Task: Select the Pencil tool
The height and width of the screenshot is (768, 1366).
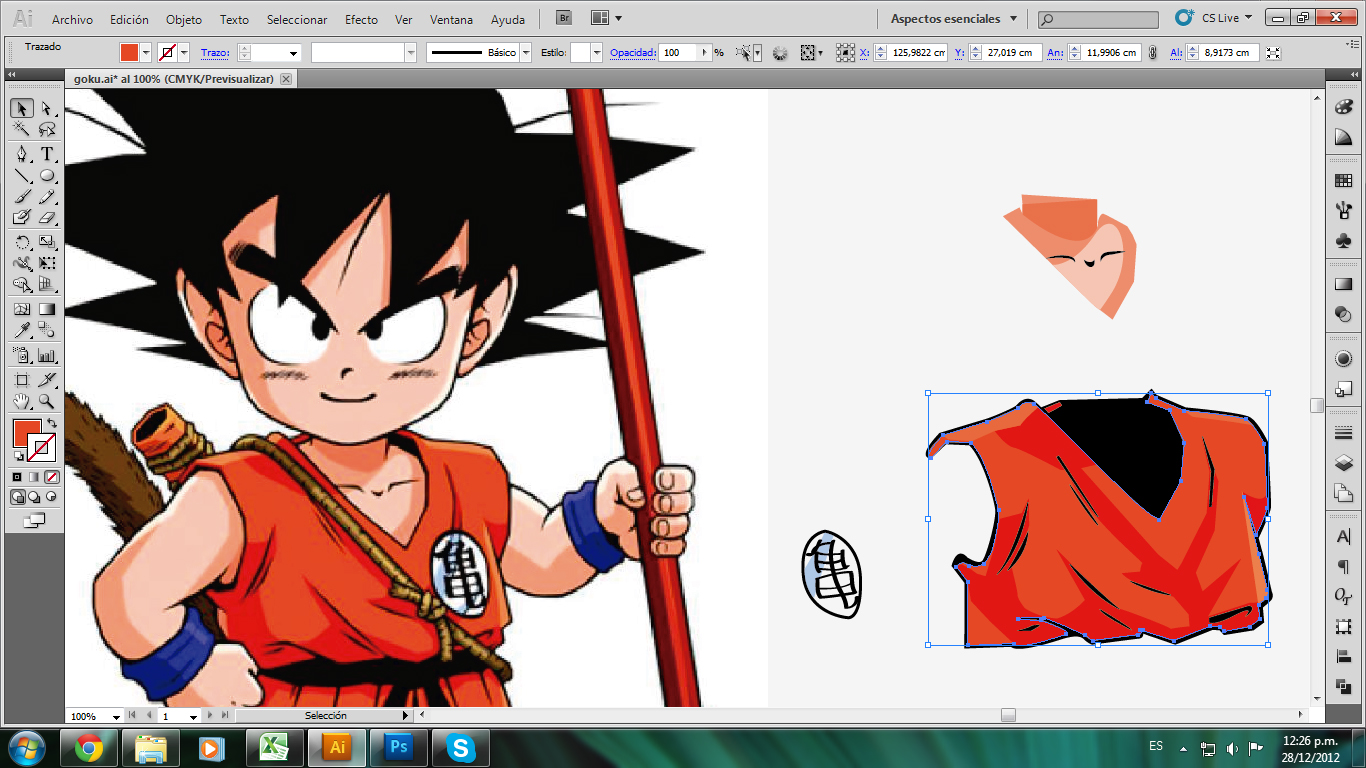Action: (46, 197)
